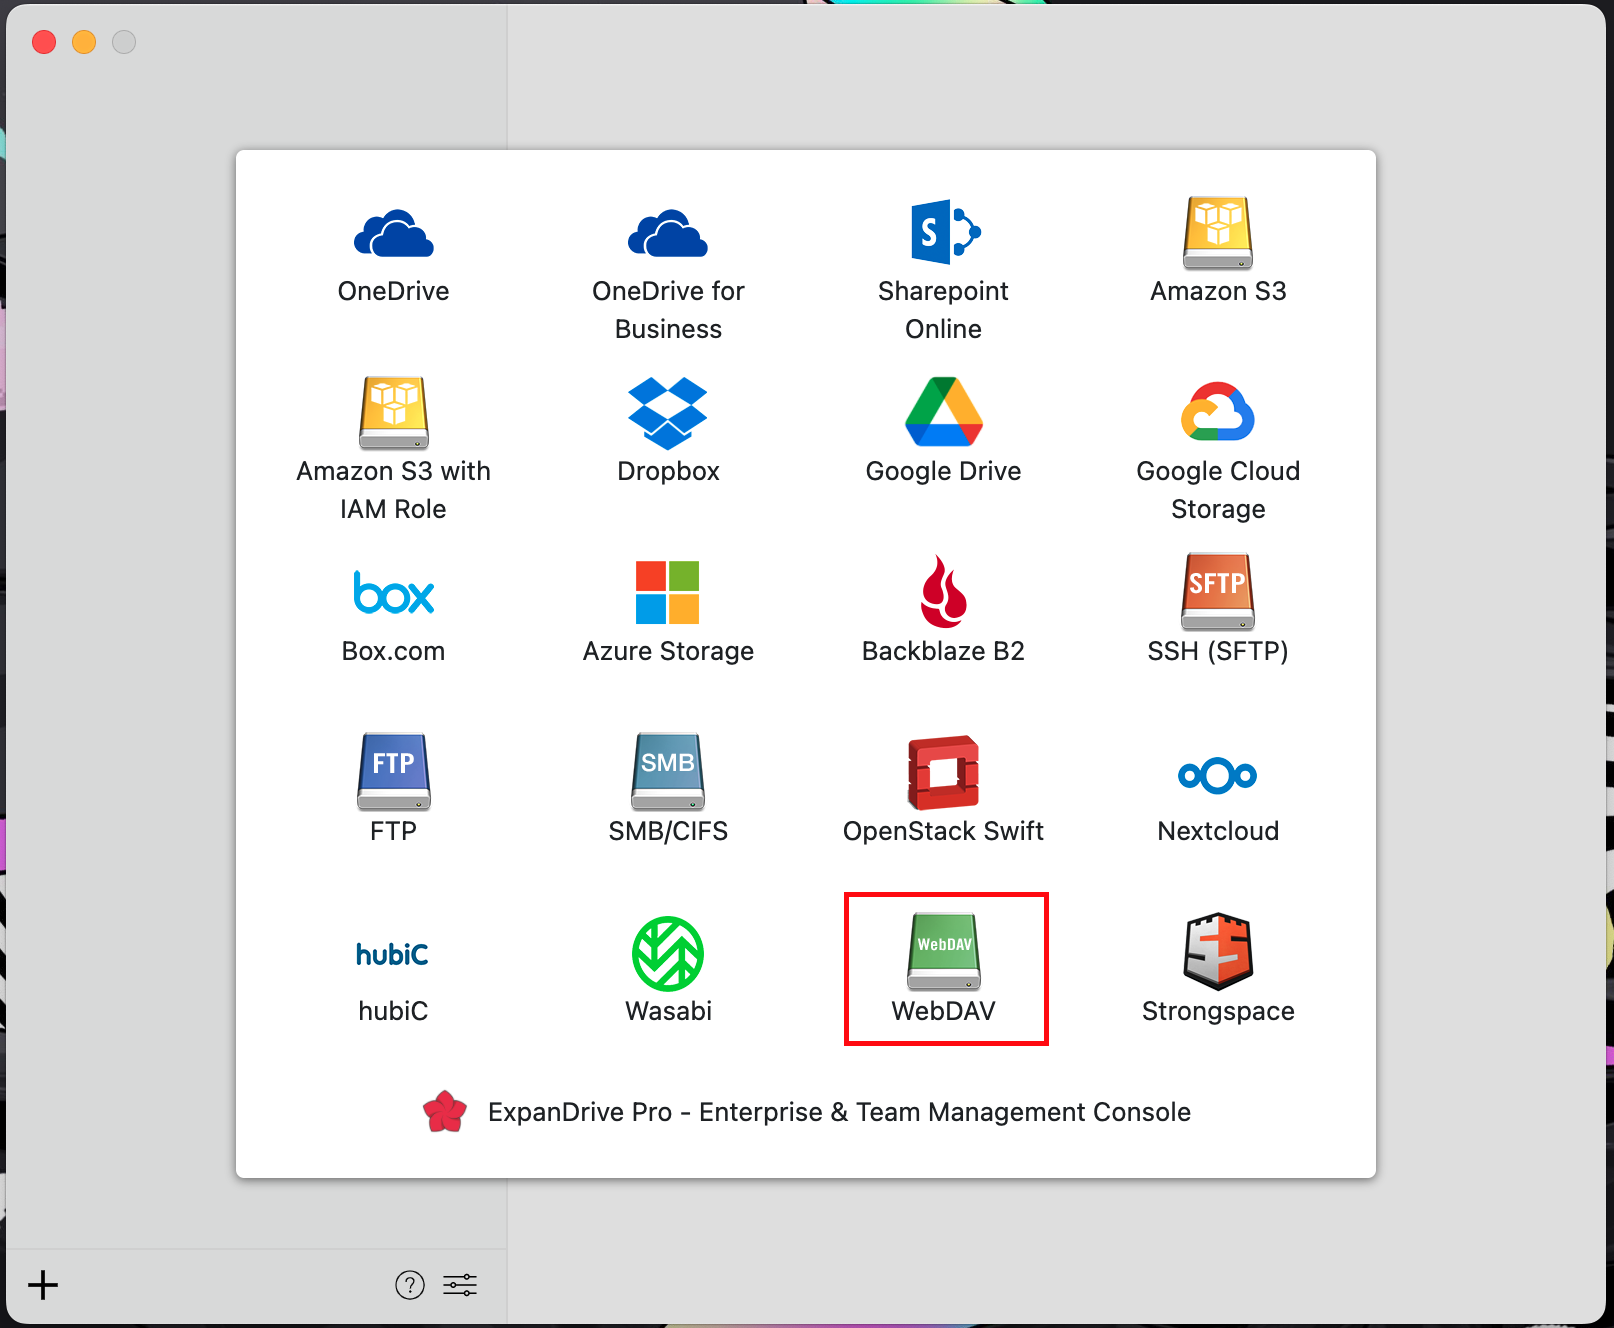Add a new drive with the plus button
This screenshot has width=1614, height=1328.
(x=43, y=1285)
